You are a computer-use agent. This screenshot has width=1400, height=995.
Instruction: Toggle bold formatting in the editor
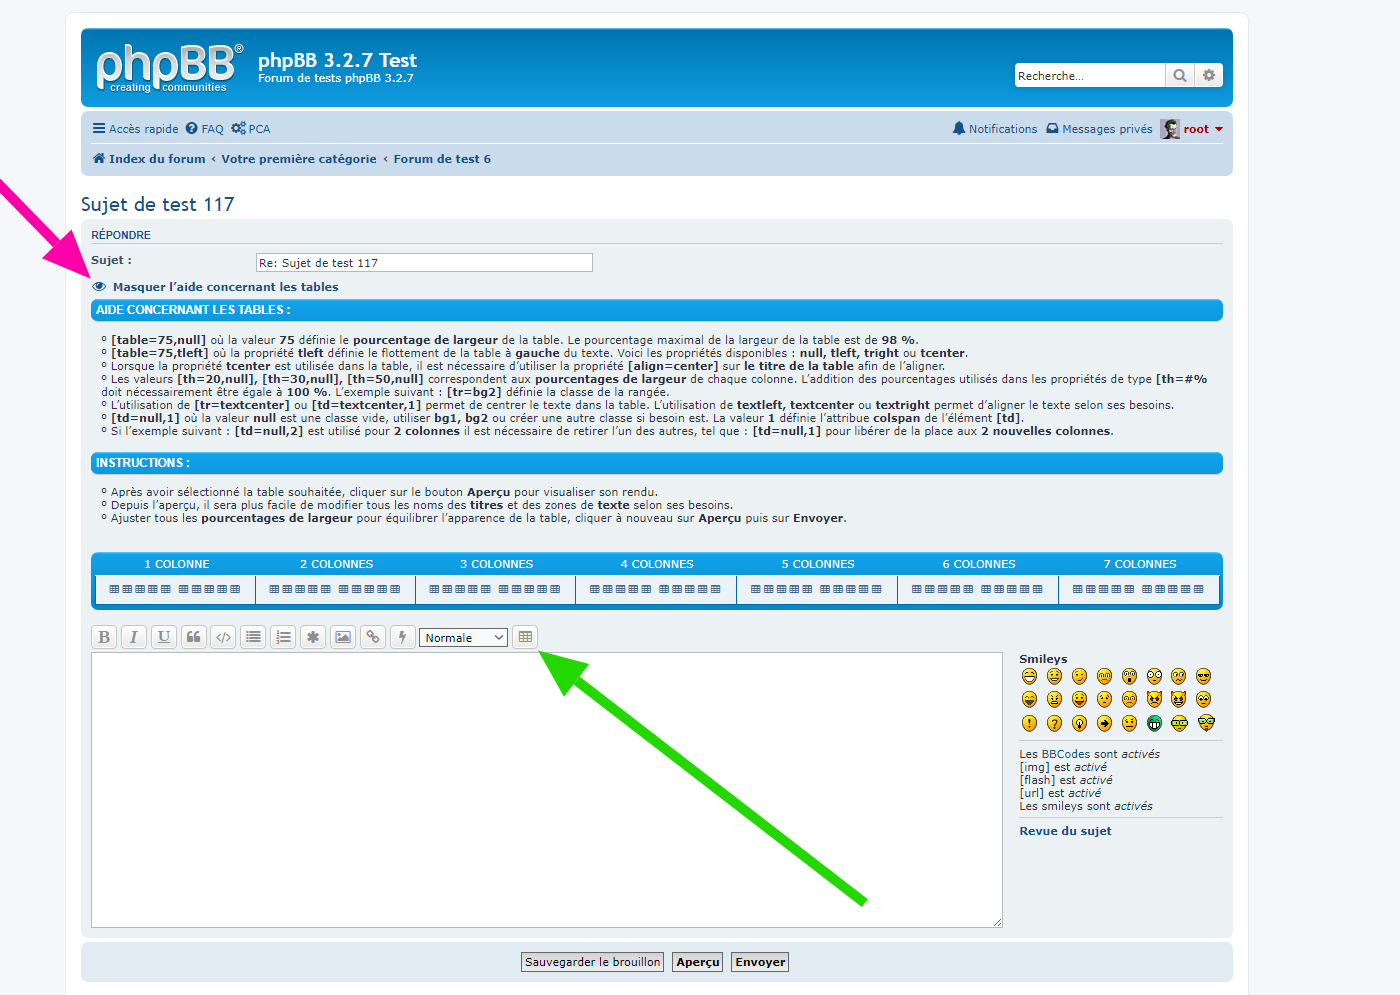tap(104, 637)
